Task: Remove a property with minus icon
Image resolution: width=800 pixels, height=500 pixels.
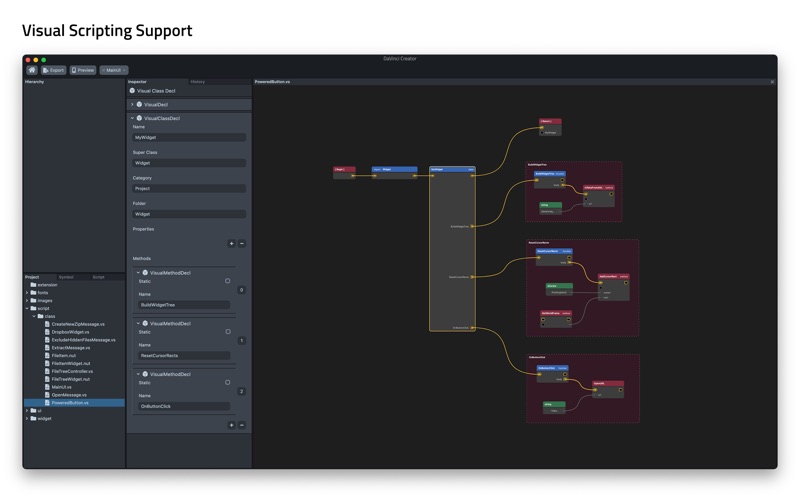Action: 242,243
